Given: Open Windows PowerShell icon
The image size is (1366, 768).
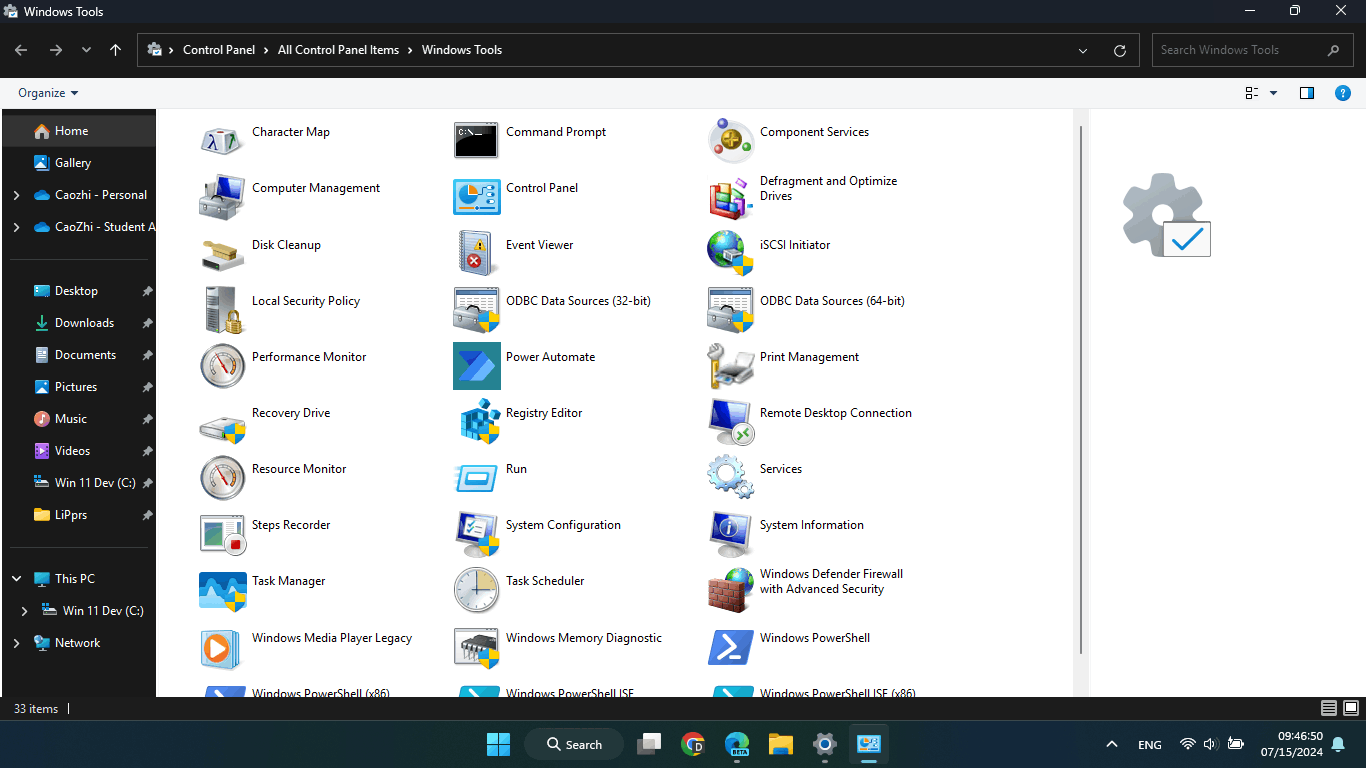Looking at the screenshot, I should [x=730, y=647].
